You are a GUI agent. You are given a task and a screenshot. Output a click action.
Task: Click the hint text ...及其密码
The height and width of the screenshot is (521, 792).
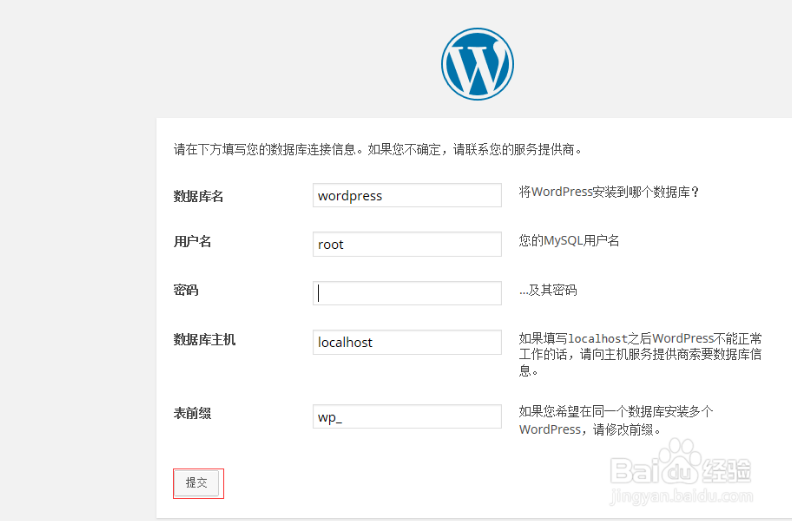[x=548, y=290]
